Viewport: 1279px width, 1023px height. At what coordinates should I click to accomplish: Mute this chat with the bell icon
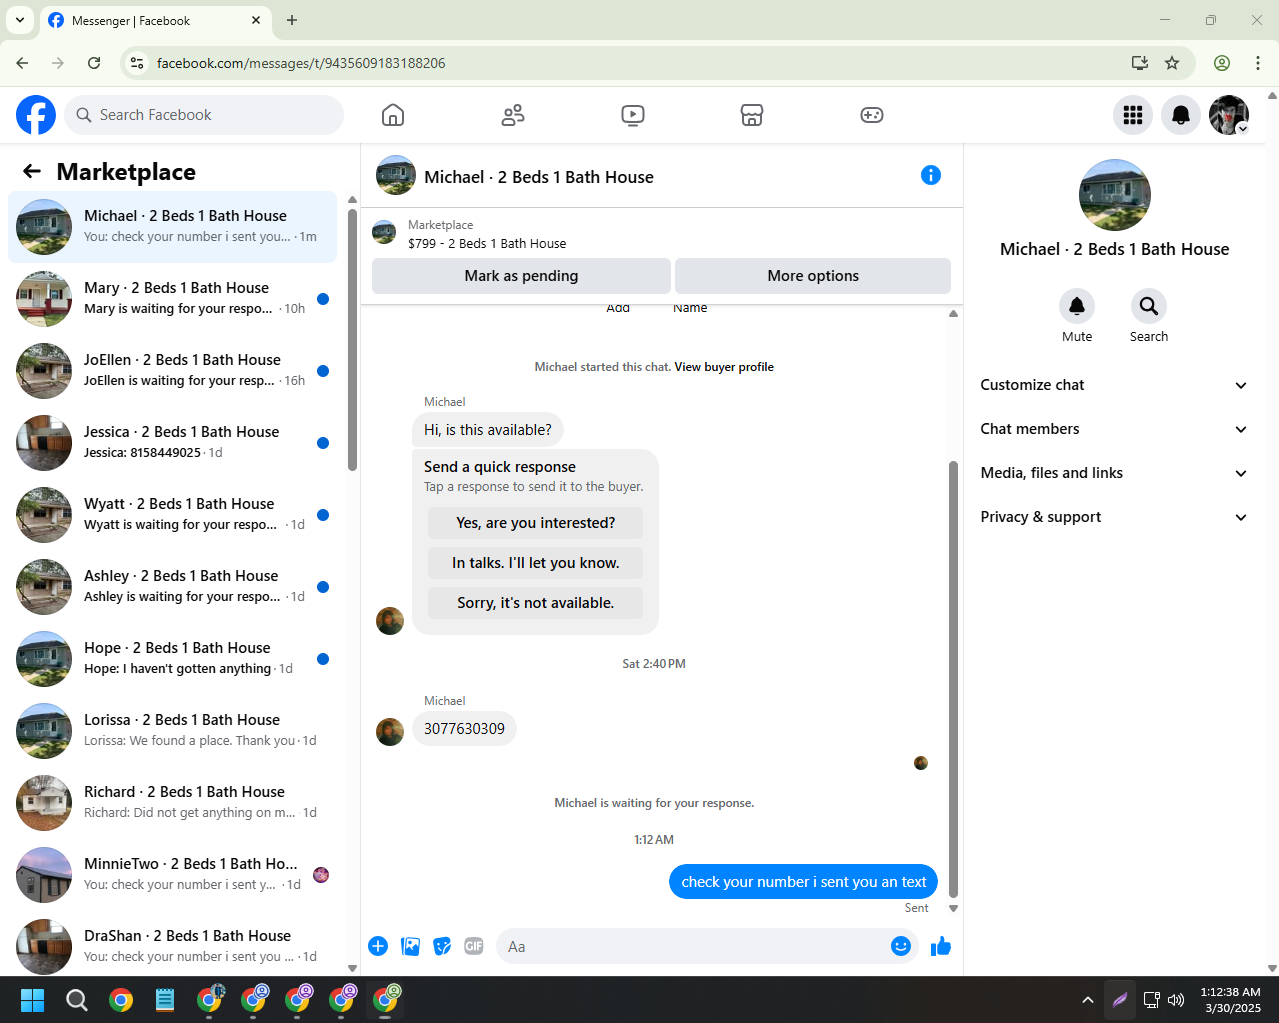click(x=1077, y=306)
